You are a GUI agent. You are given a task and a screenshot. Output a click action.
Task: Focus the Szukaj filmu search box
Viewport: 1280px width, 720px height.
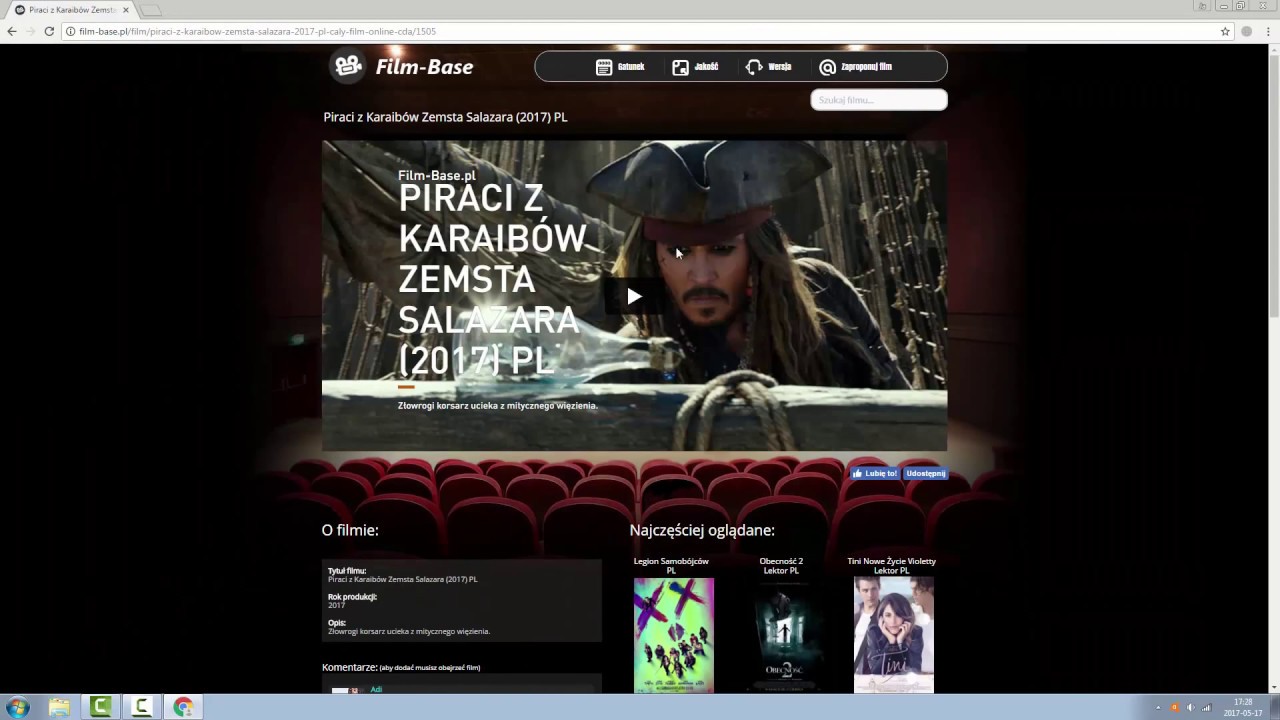pos(879,100)
